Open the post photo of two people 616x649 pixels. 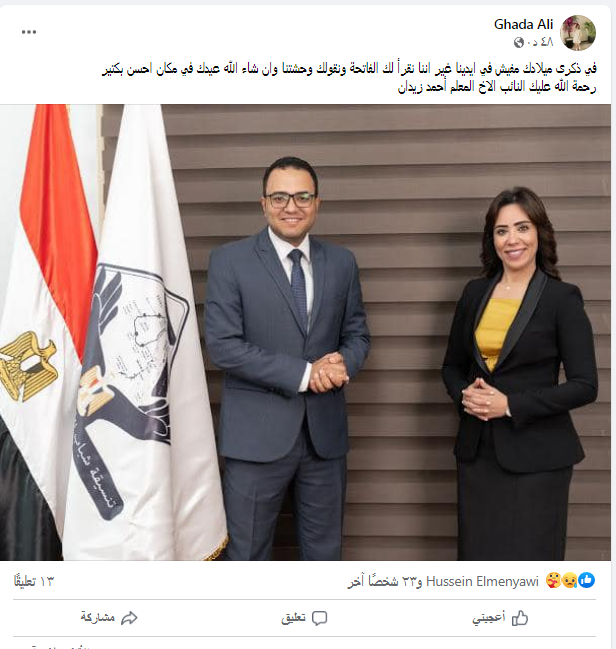tap(305, 332)
